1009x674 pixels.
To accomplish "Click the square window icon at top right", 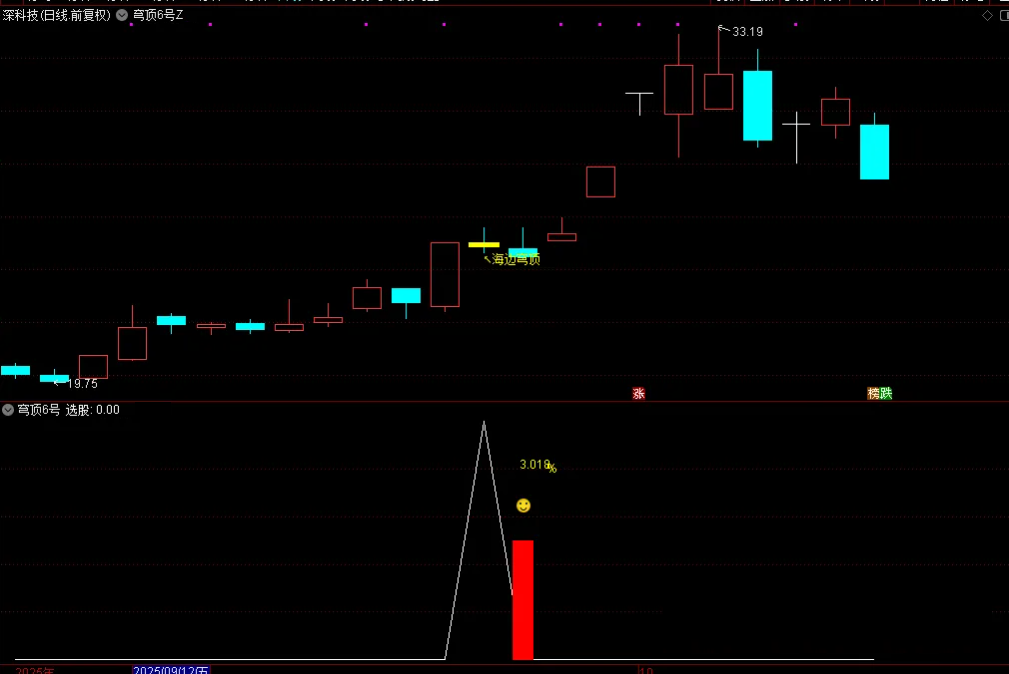I will click(1004, 15).
